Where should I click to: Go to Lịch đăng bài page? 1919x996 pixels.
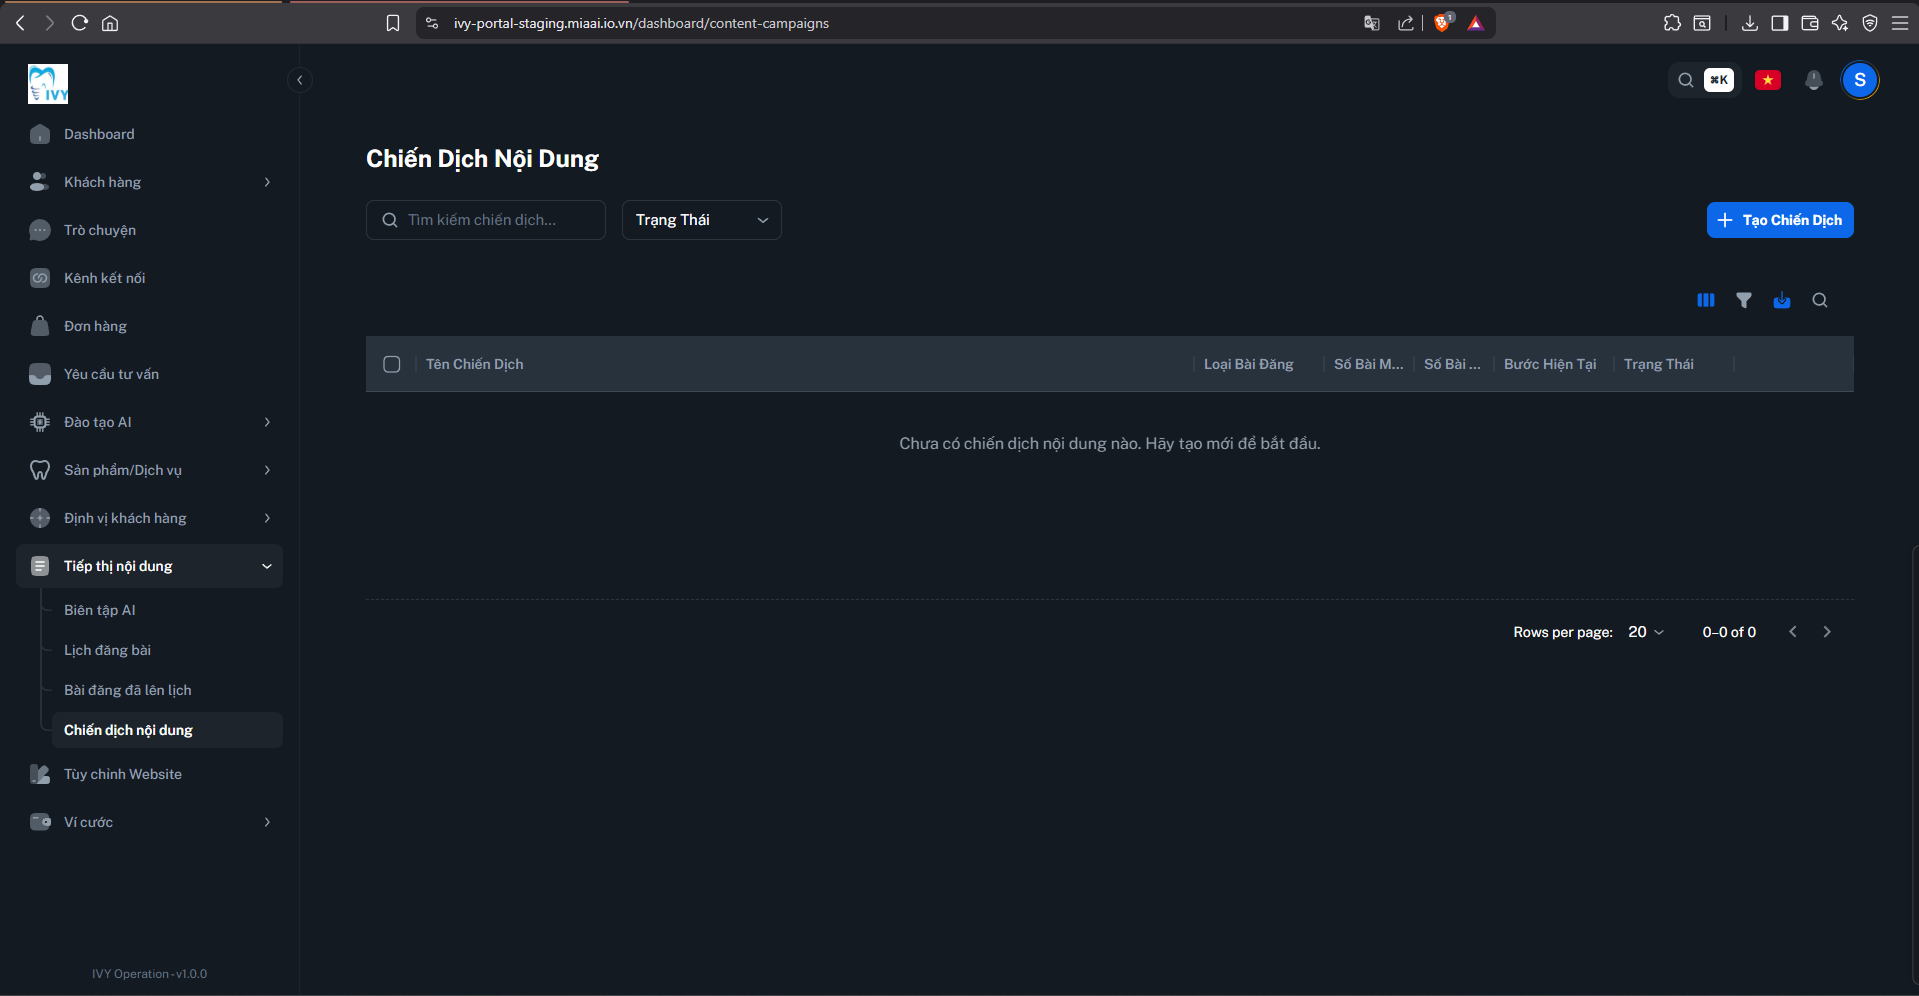coord(108,650)
